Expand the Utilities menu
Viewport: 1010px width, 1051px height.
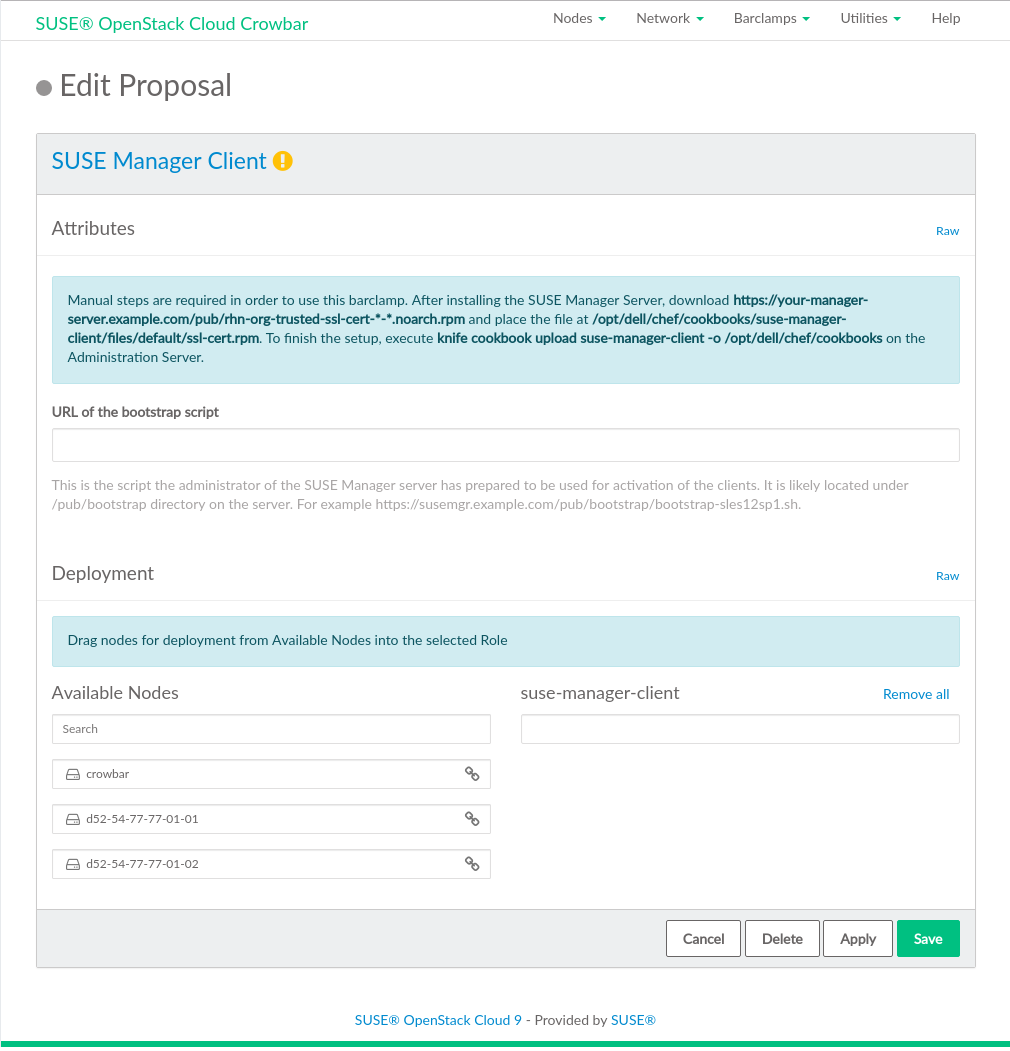870,19
